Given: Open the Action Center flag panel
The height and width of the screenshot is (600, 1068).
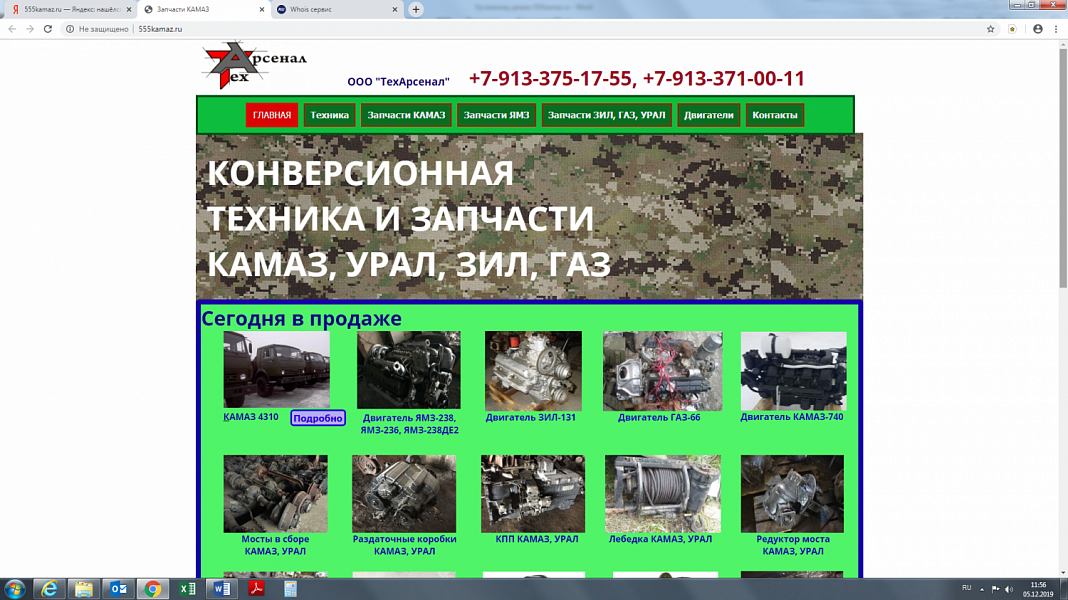Looking at the screenshot, I should [x=996, y=588].
